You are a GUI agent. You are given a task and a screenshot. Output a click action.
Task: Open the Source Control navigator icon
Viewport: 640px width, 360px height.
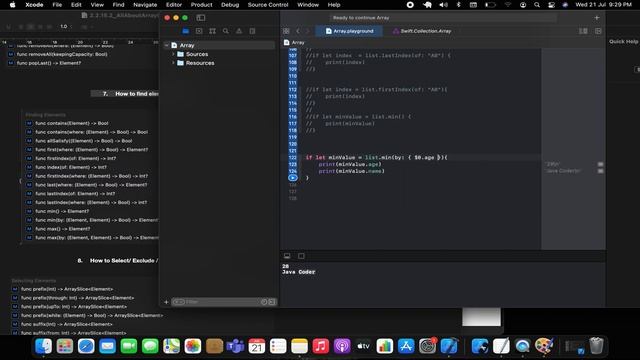[199, 31]
